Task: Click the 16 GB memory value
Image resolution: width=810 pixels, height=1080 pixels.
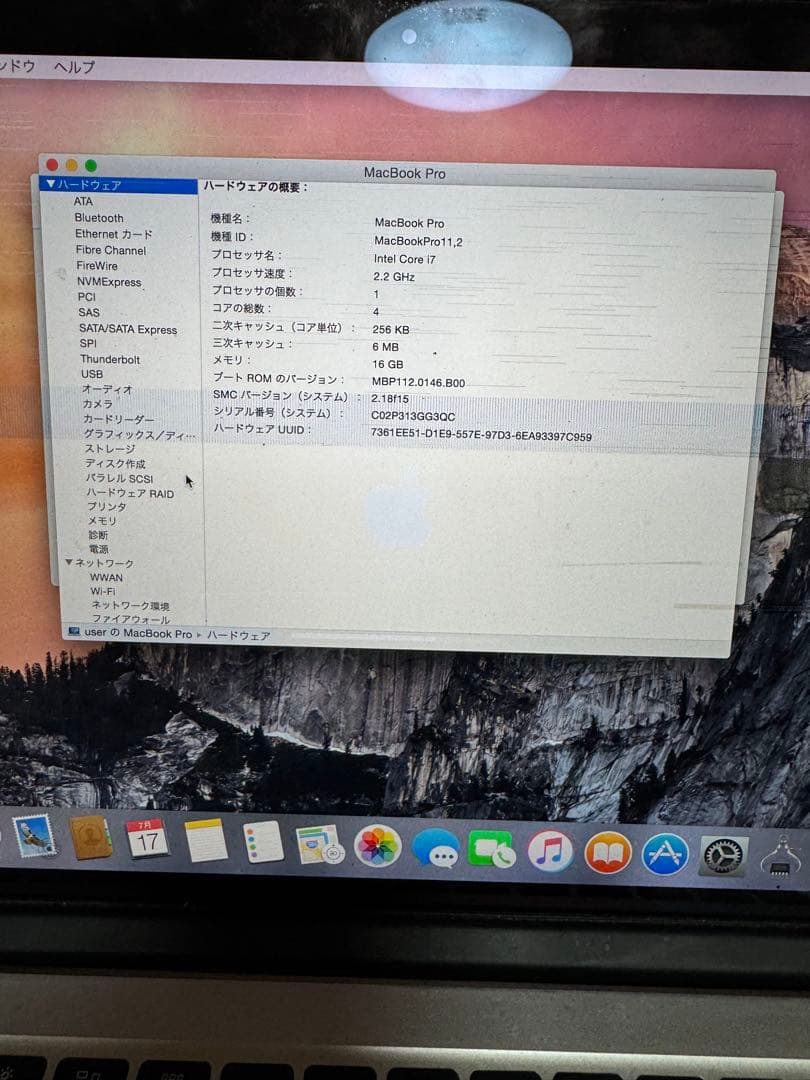Action: coord(388,364)
